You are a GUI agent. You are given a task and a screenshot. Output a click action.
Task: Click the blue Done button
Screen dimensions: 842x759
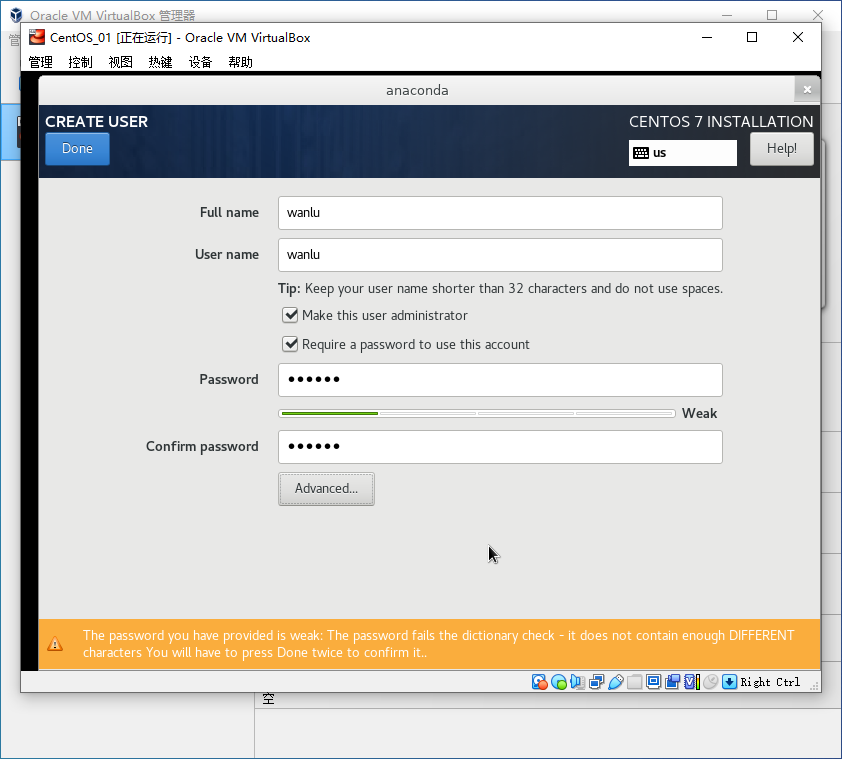[77, 149]
